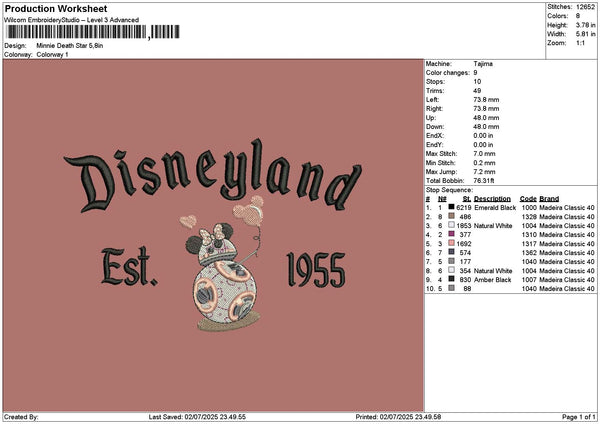Image resolution: width=600 pixels, height=424 pixels.
Task: Select the Colors value '8'
Action: pyautogui.click(x=578, y=16)
